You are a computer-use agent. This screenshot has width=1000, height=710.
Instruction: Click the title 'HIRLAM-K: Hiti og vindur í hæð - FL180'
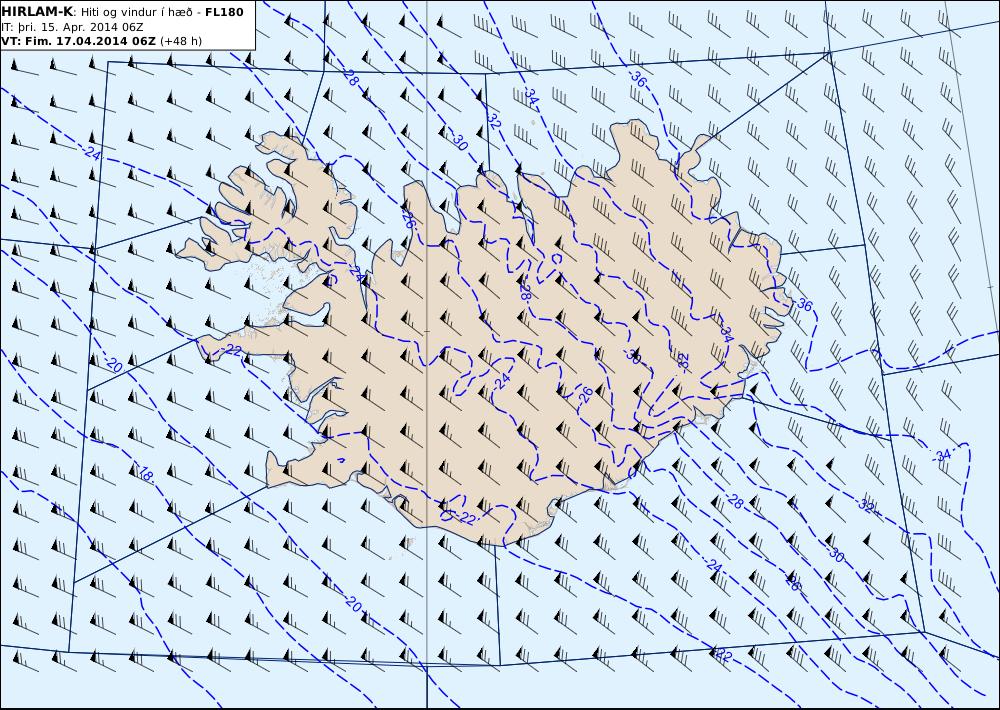(x=122, y=12)
